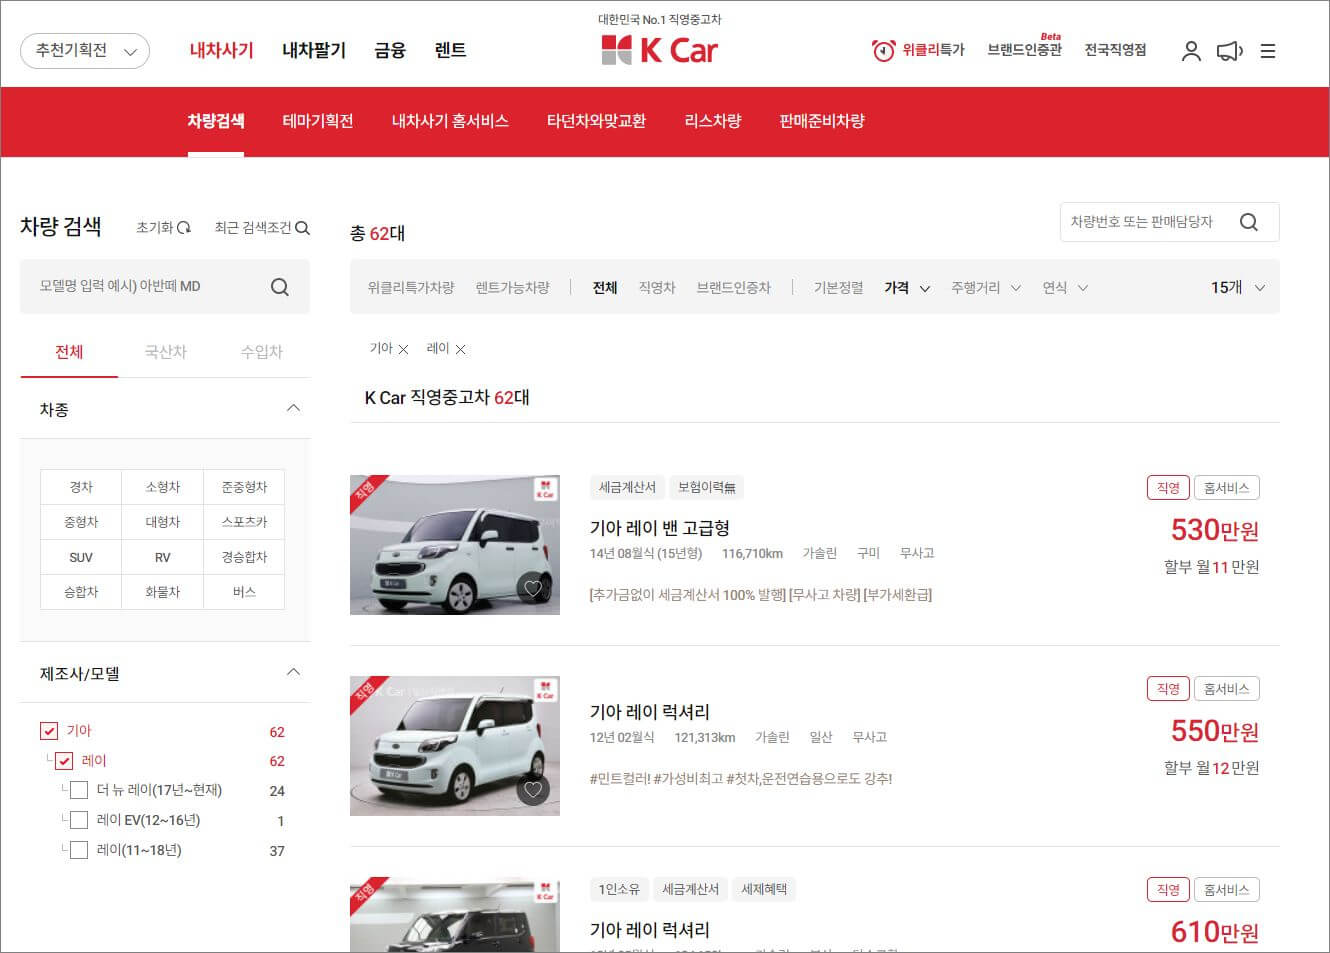This screenshot has width=1330, height=953.
Task: Click the reset (초기화) refresh icon
Action: [x=184, y=228]
